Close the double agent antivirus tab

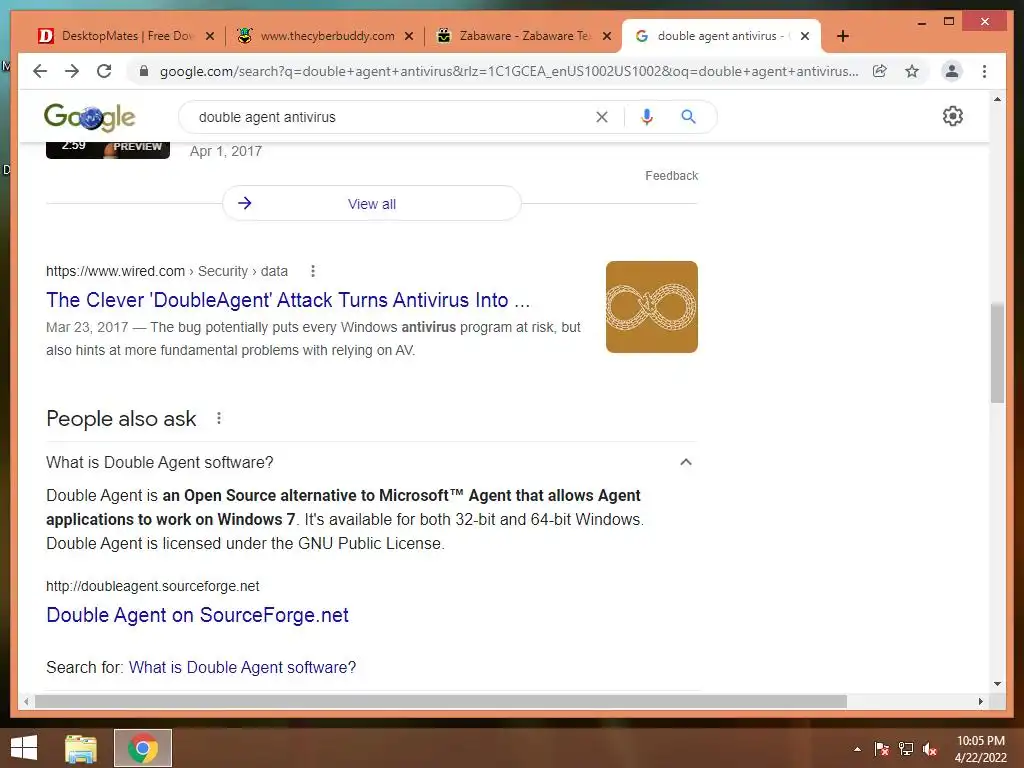coord(805,36)
